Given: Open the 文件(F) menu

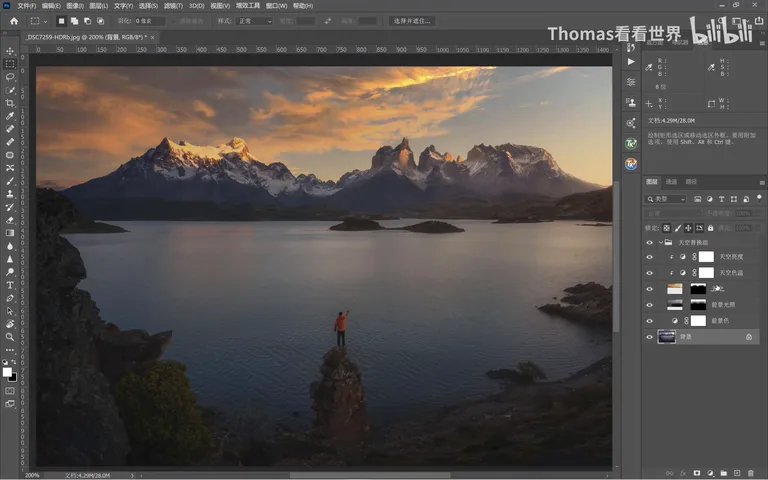Looking at the screenshot, I should [27, 6].
